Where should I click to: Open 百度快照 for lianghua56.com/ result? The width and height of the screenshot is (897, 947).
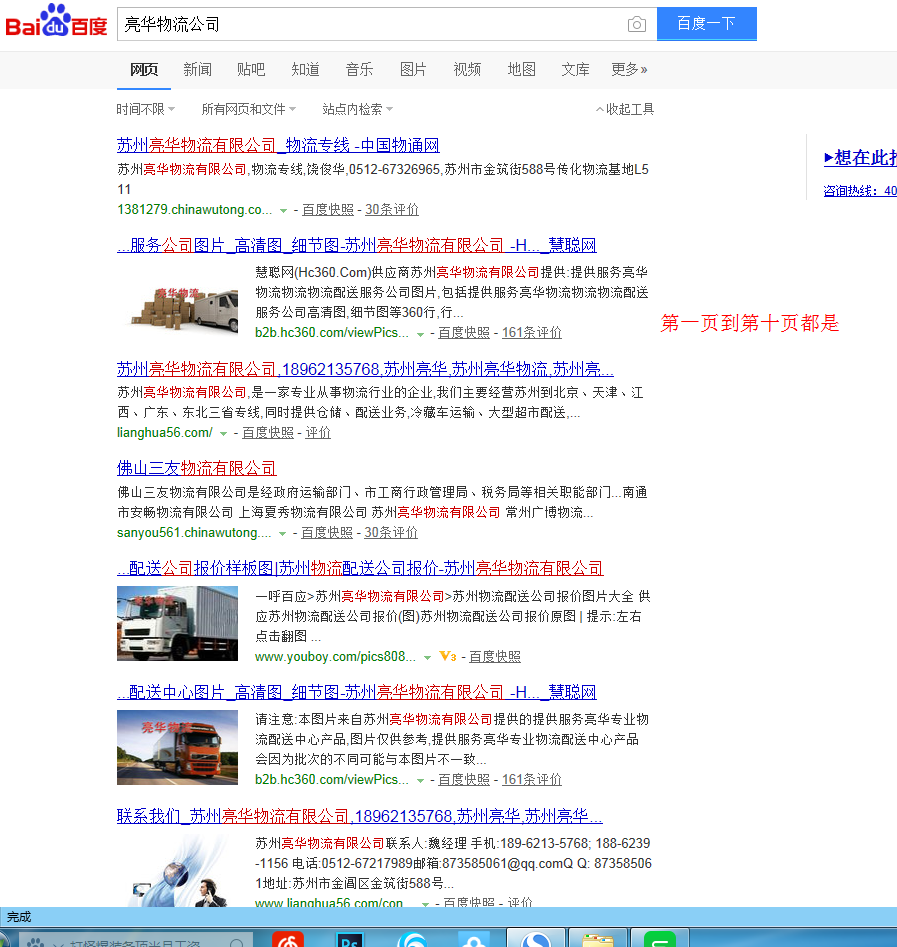coord(268,432)
